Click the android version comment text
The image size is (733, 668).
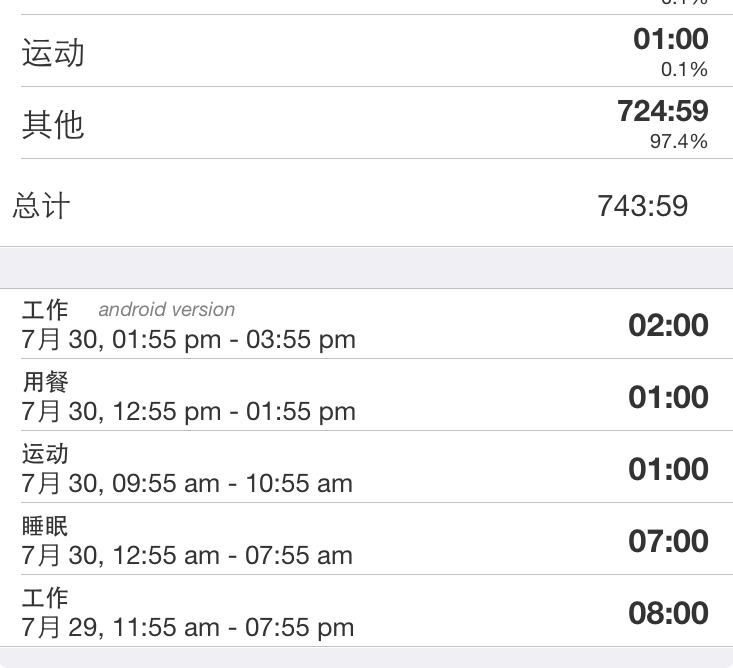(166, 309)
